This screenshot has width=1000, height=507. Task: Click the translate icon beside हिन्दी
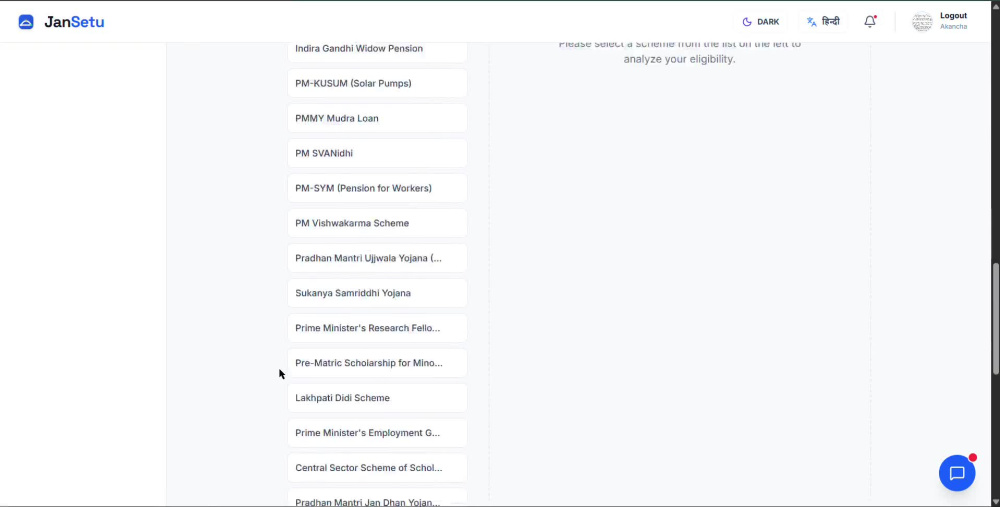point(811,22)
